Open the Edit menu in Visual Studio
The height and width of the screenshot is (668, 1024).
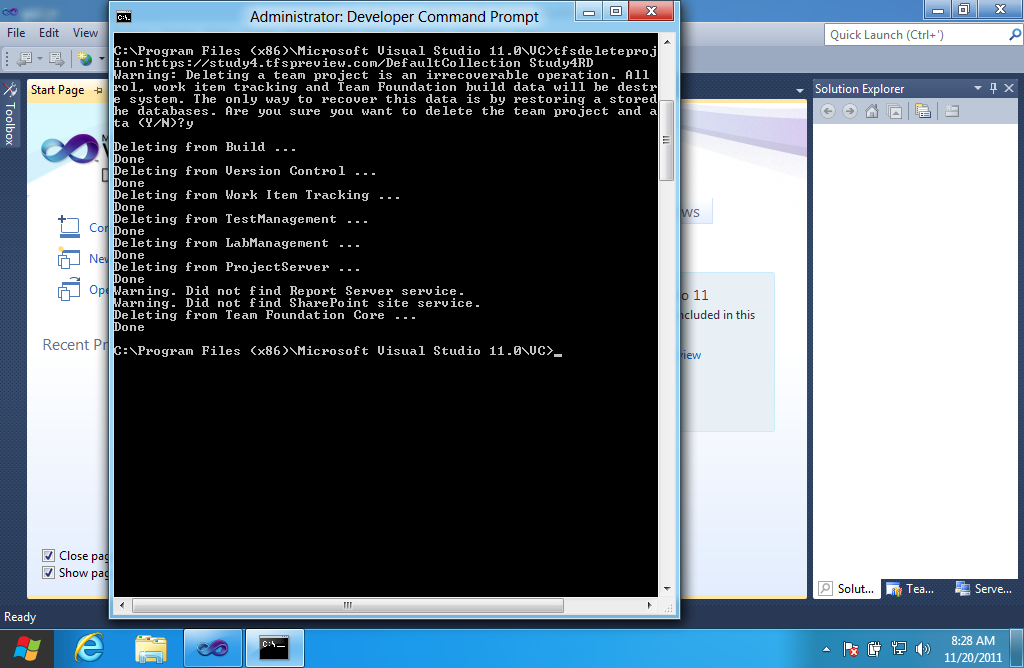point(48,33)
